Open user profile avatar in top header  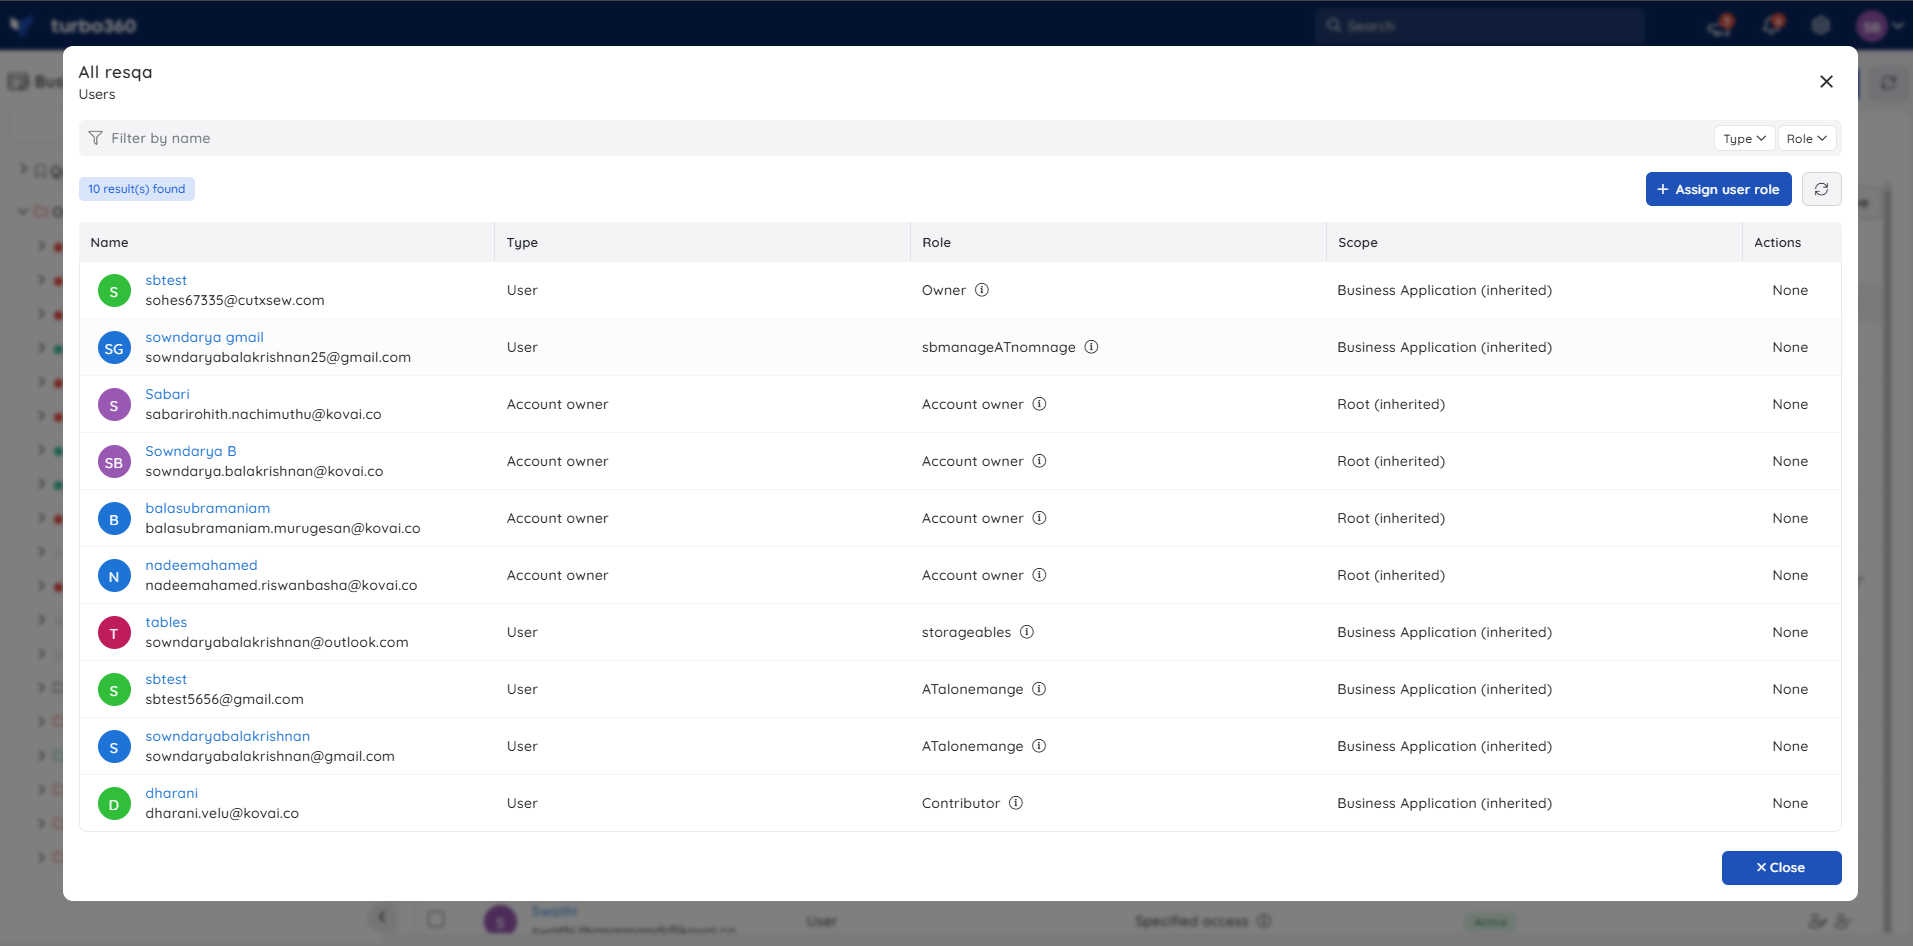(1872, 26)
